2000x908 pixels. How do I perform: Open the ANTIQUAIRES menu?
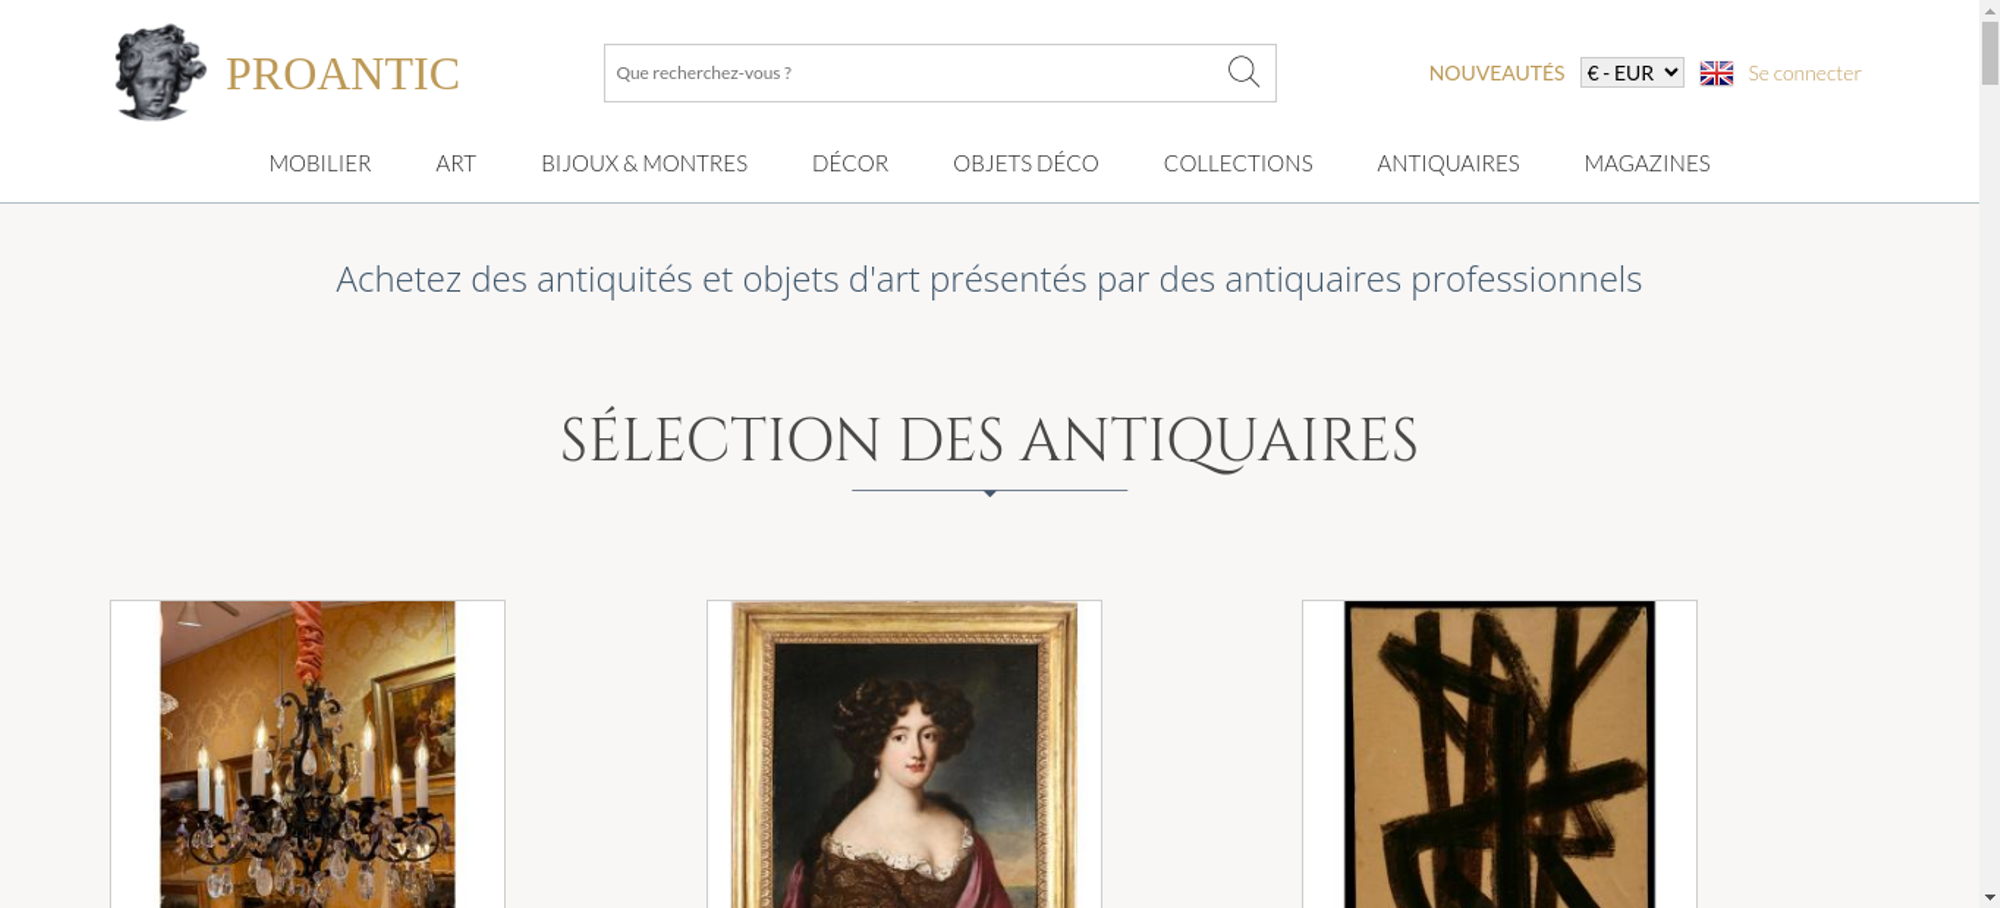coord(1448,163)
